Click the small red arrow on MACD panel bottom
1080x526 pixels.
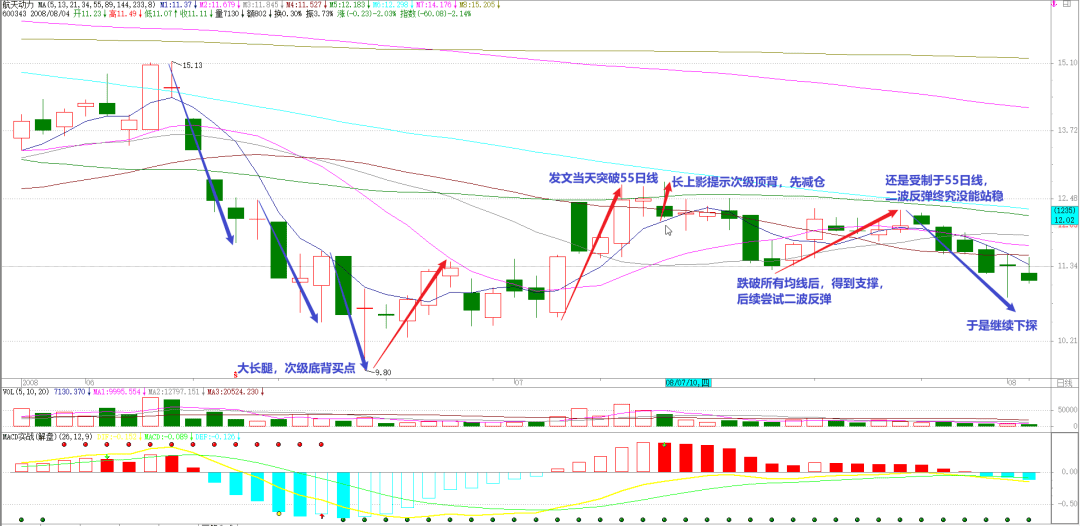pyautogui.click(x=321, y=517)
